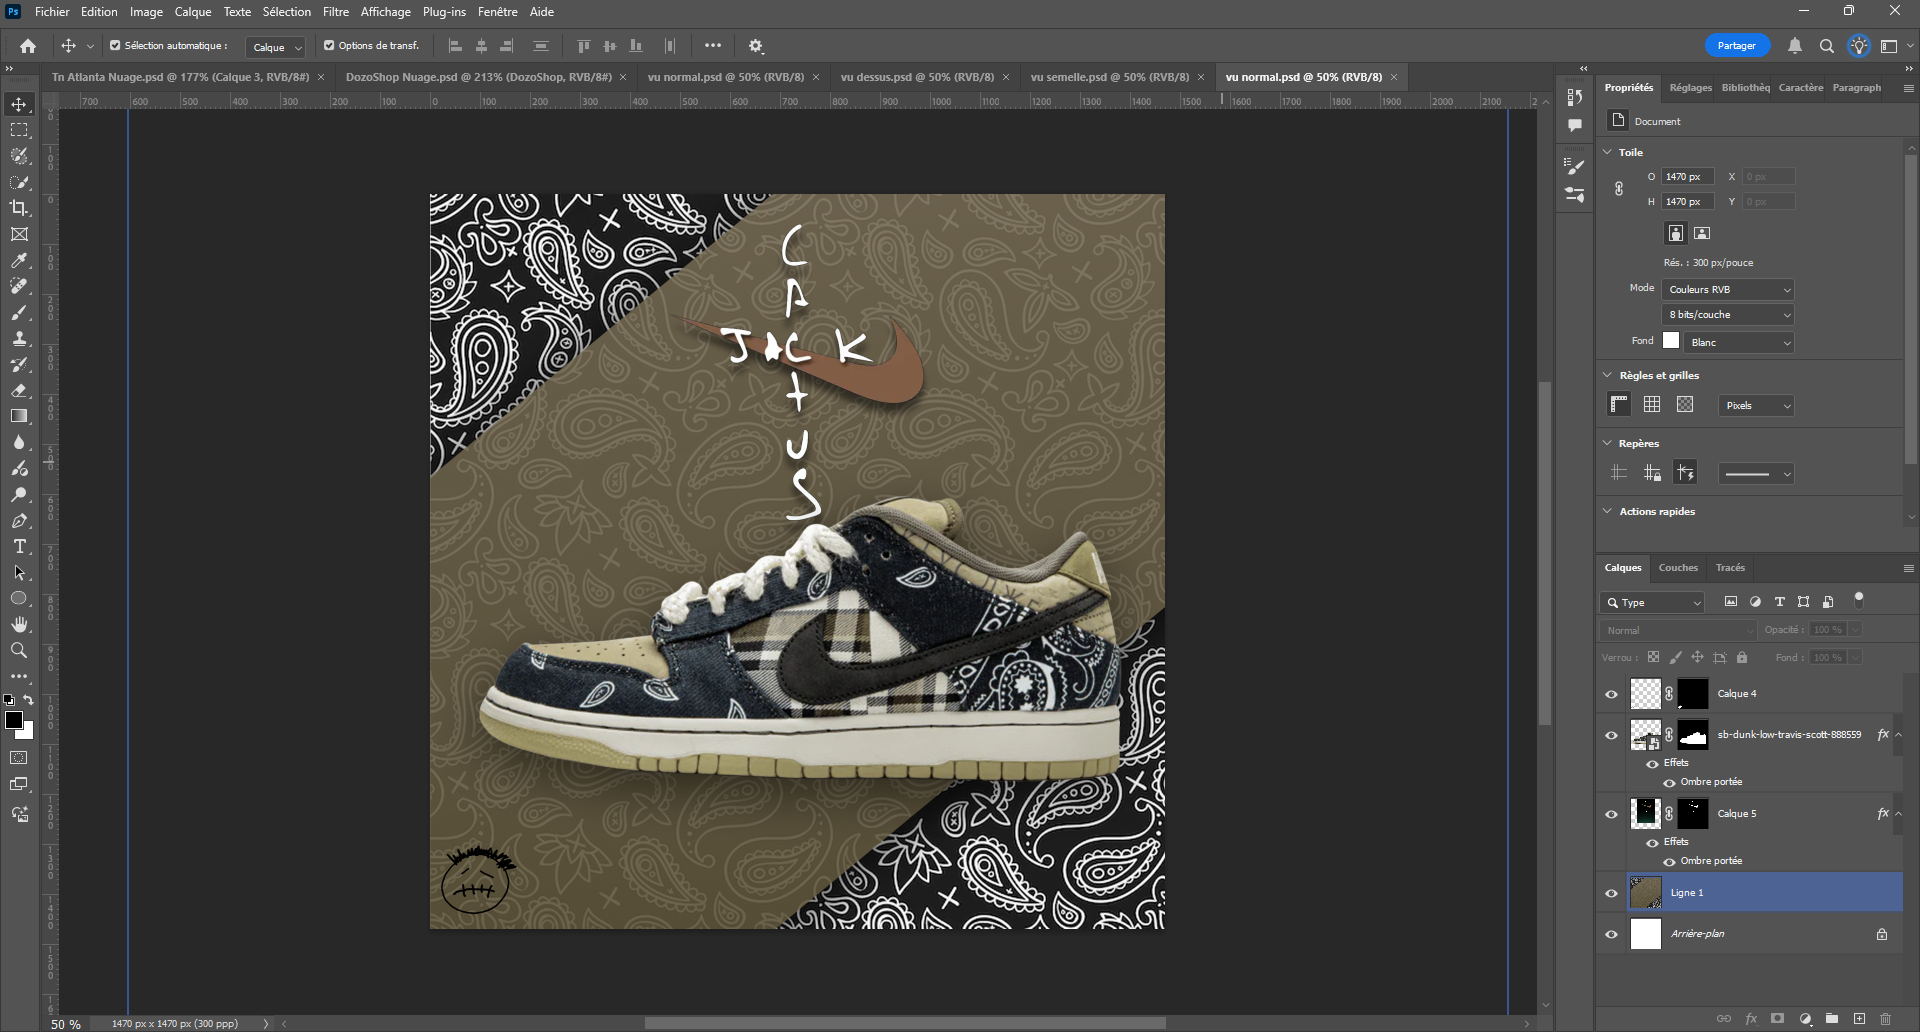The image size is (1920, 1032).
Task: Open the Pixels units dropdown
Action: (x=1757, y=406)
